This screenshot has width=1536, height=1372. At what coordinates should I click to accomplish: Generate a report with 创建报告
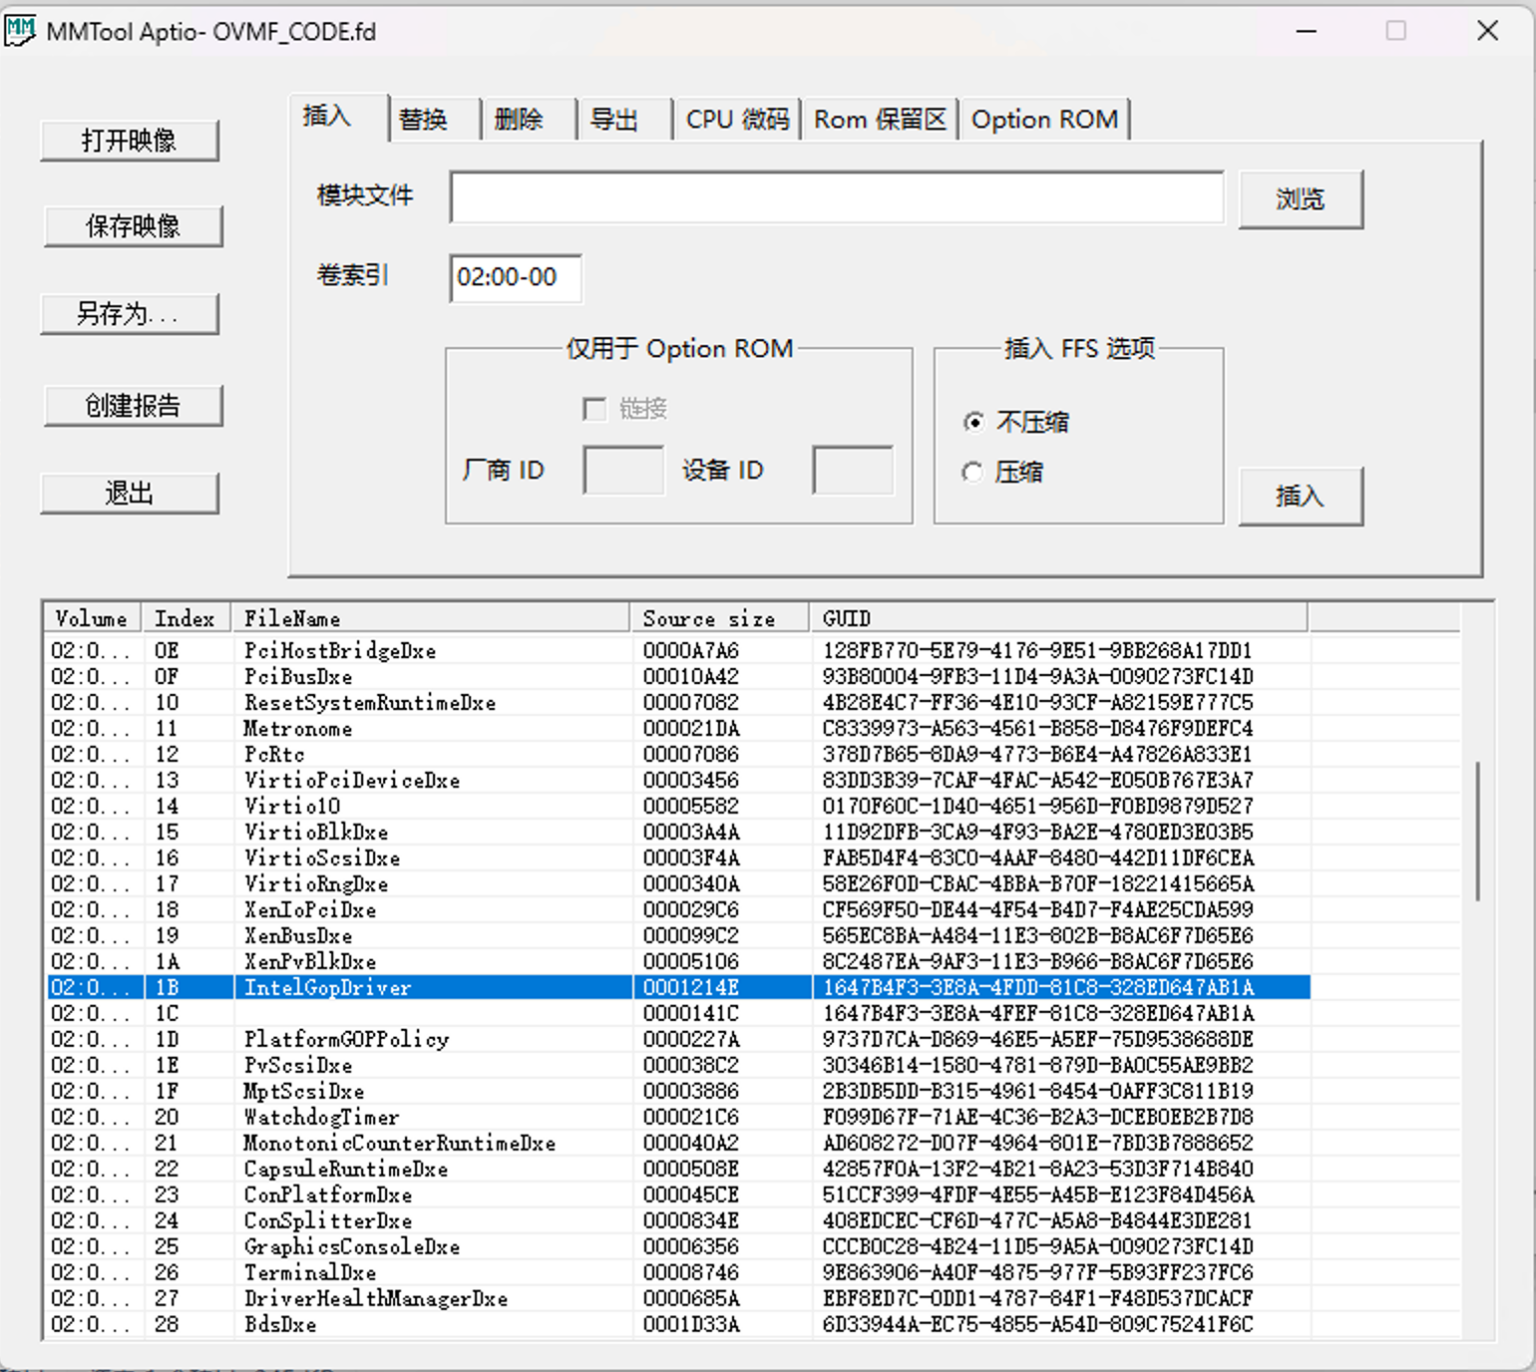coord(133,405)
